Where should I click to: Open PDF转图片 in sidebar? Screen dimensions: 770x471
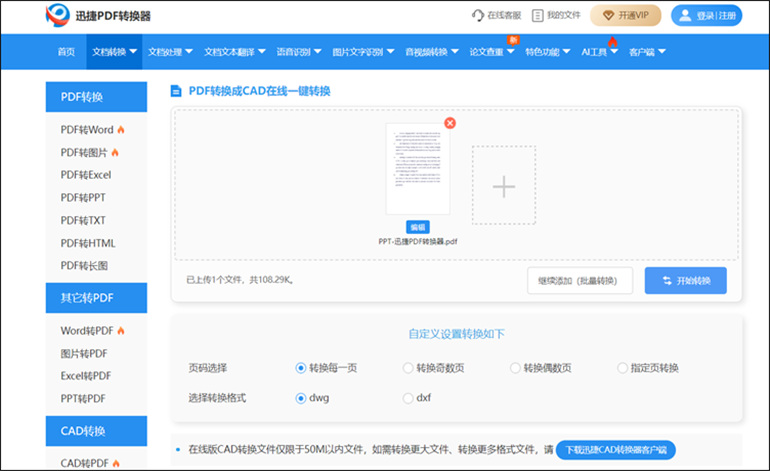pyautogui.click(x=84, y=152)
